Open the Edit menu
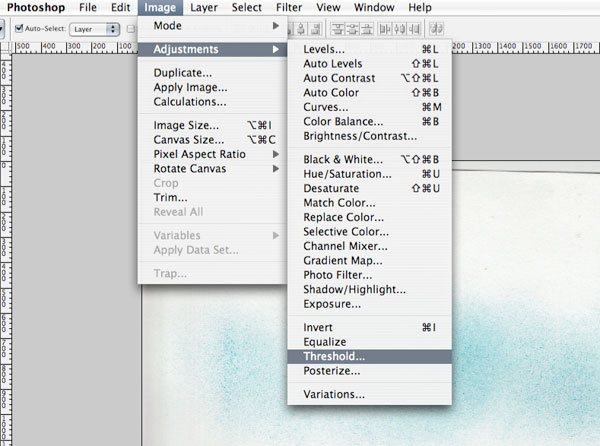The height and width of the screenshot is (446, 600). 121,7
